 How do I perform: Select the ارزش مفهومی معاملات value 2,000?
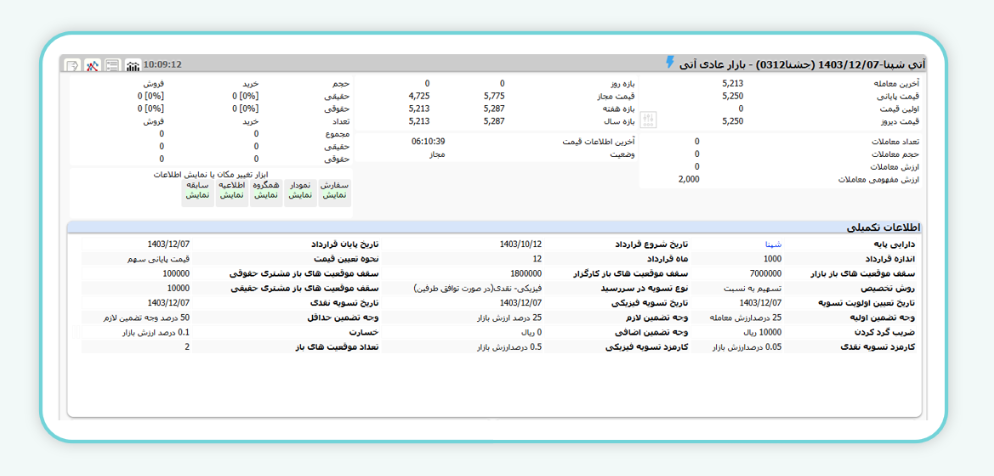point(688,179)
